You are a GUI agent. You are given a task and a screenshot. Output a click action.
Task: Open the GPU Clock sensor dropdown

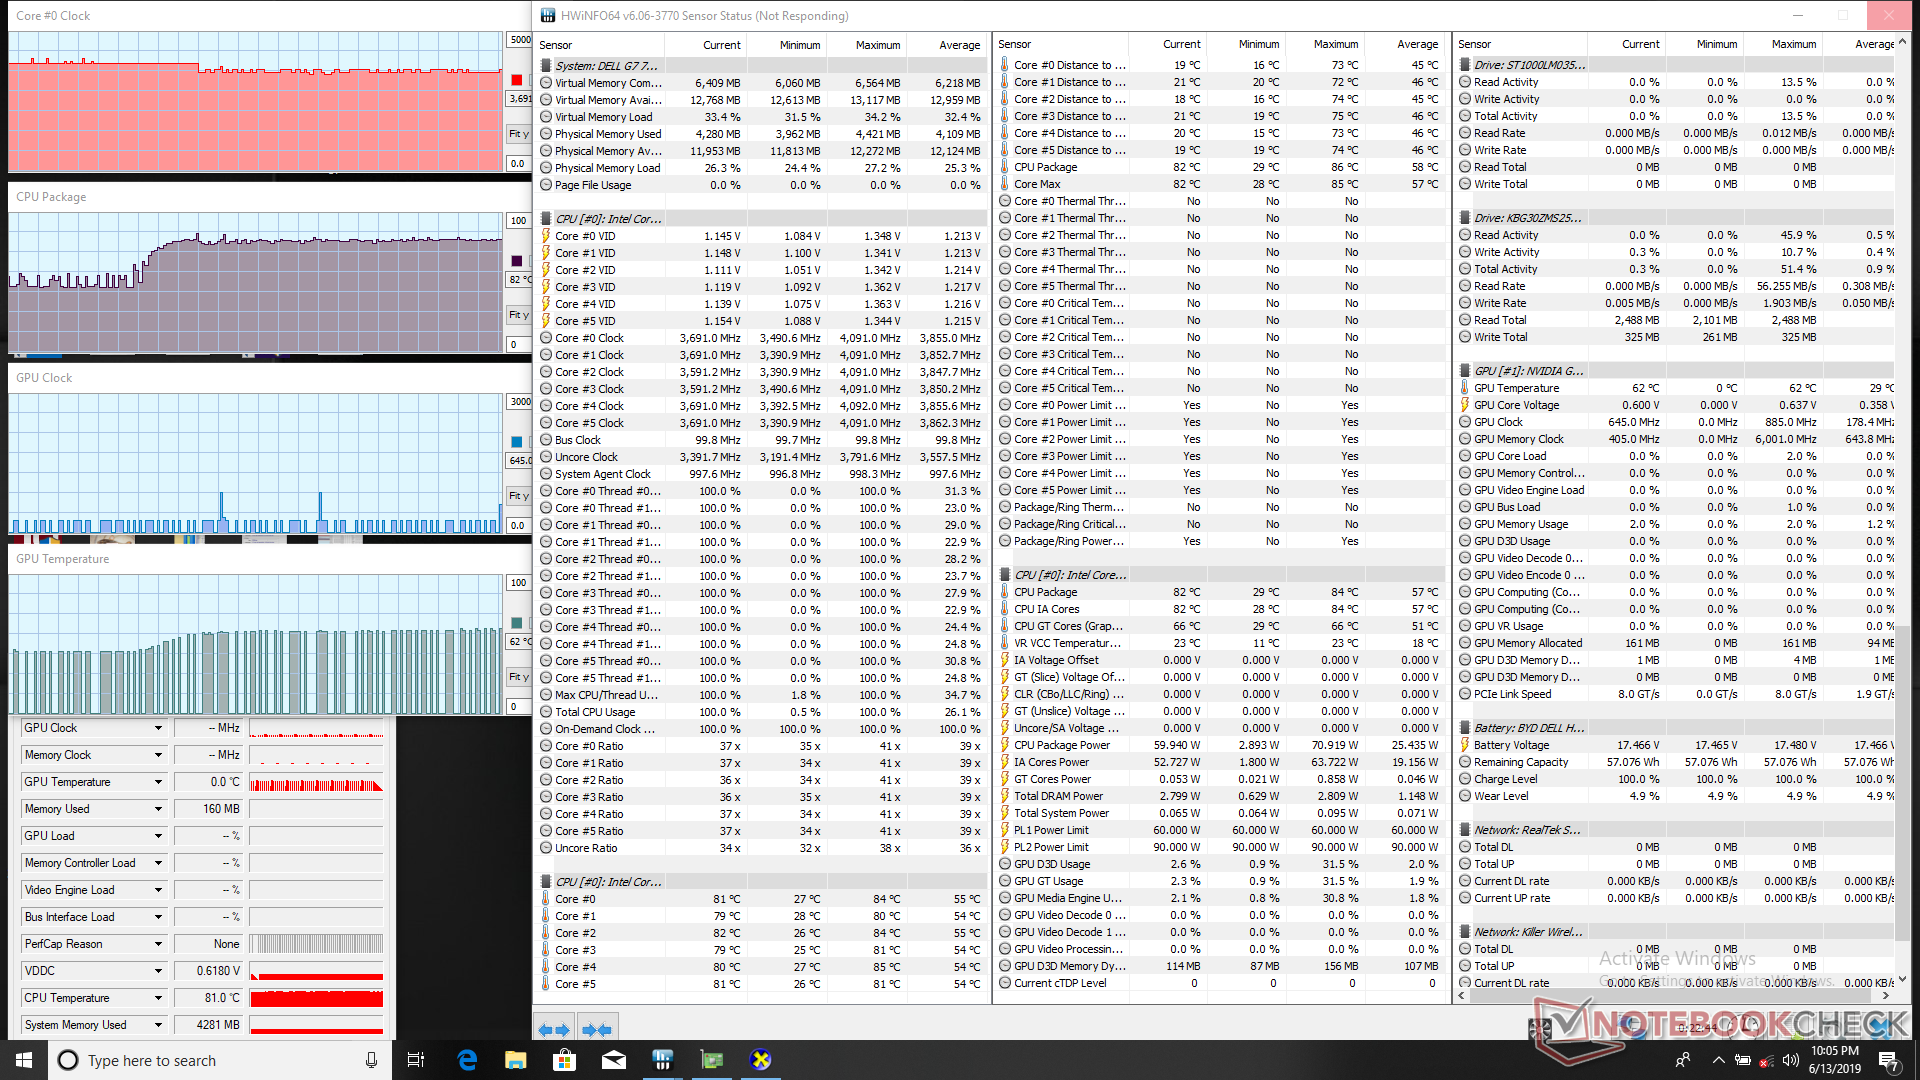point(158,728)
